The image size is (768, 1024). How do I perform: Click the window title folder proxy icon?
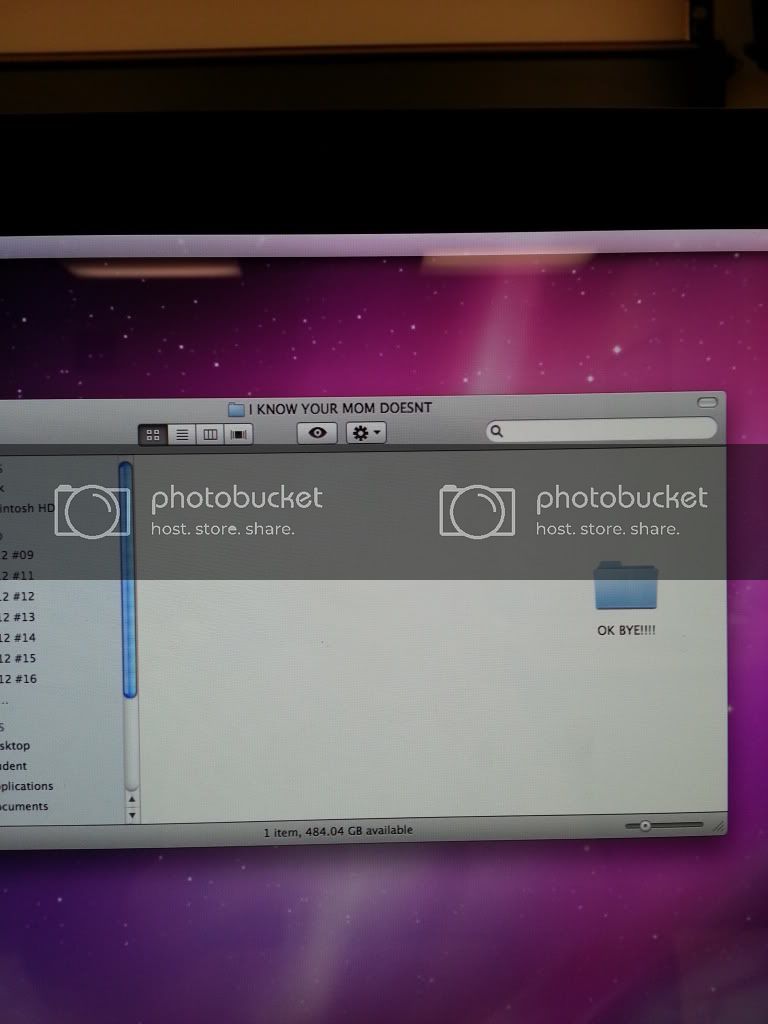(x=236, y=410)
